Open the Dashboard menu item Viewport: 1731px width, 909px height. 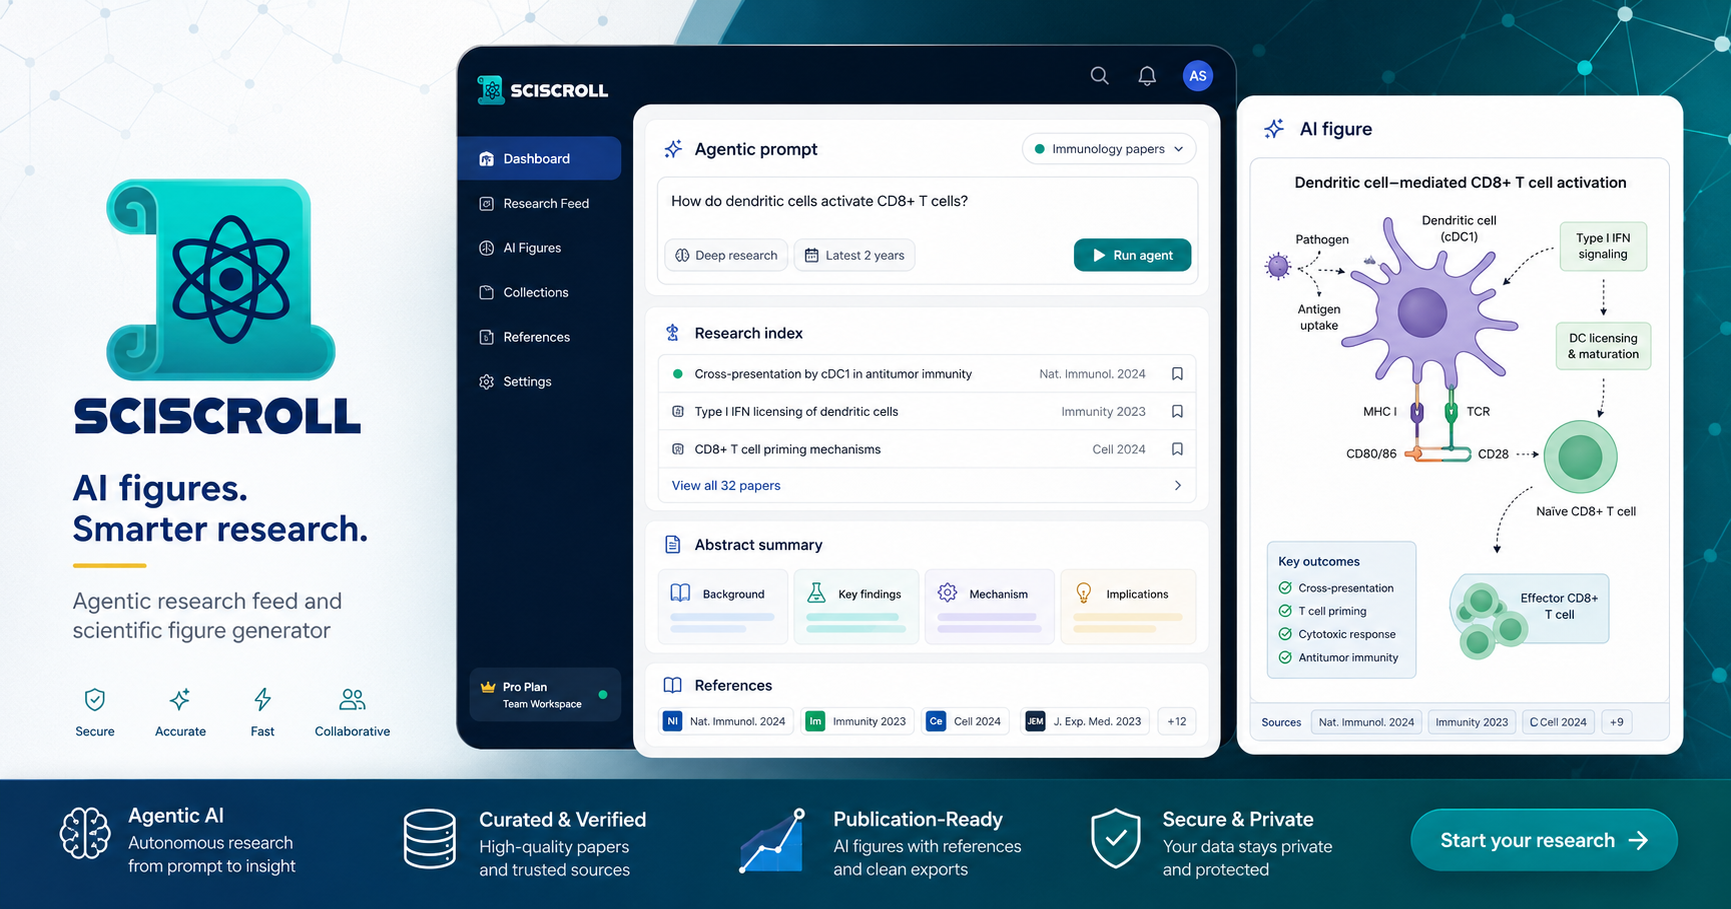pyautogui.click(x=540, y=158)
